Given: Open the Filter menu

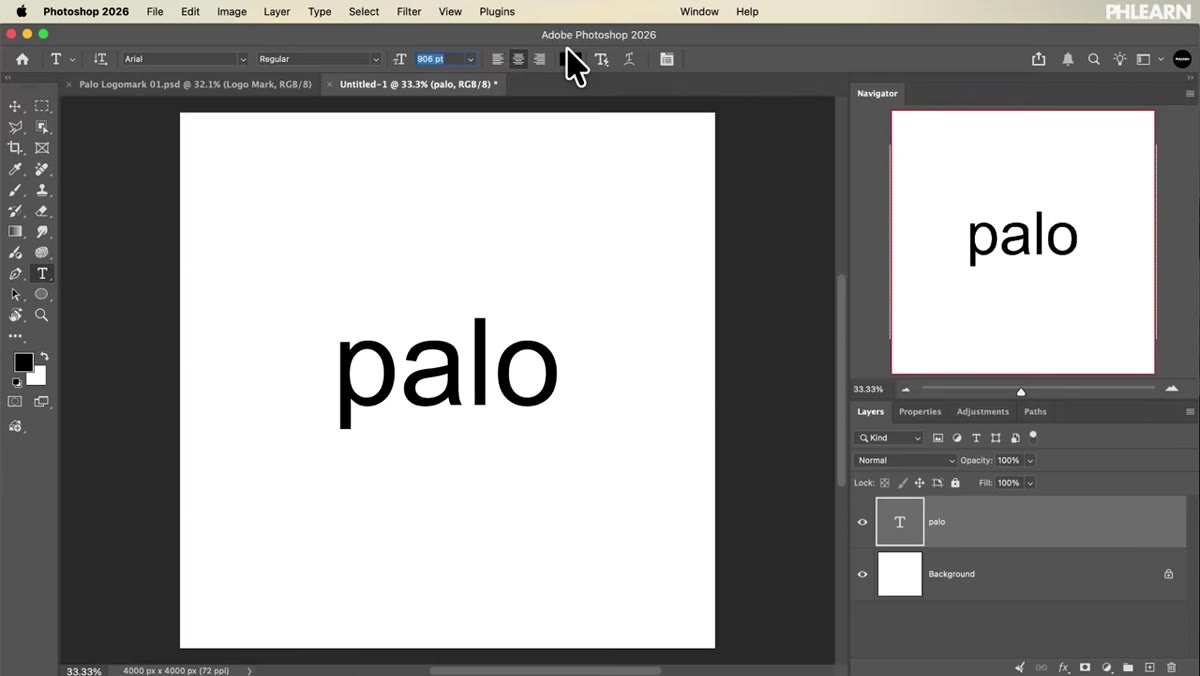Looking at the screenshot, I should pyautogui.click(x=409, y=12).
